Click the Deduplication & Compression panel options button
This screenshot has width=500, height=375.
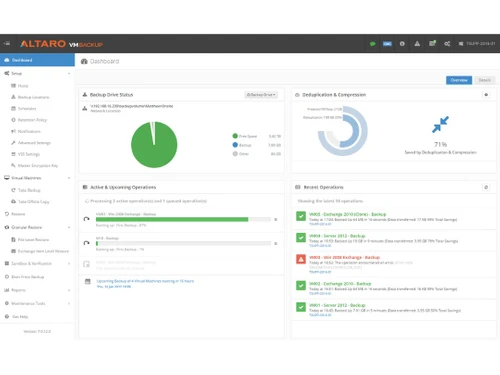coord(486,95)
